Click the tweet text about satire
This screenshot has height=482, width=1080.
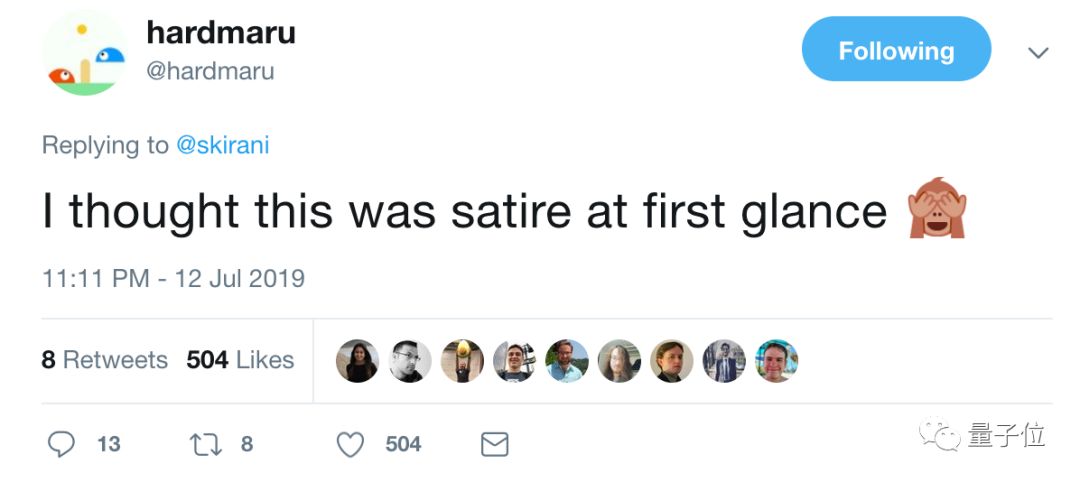point(465,211)
